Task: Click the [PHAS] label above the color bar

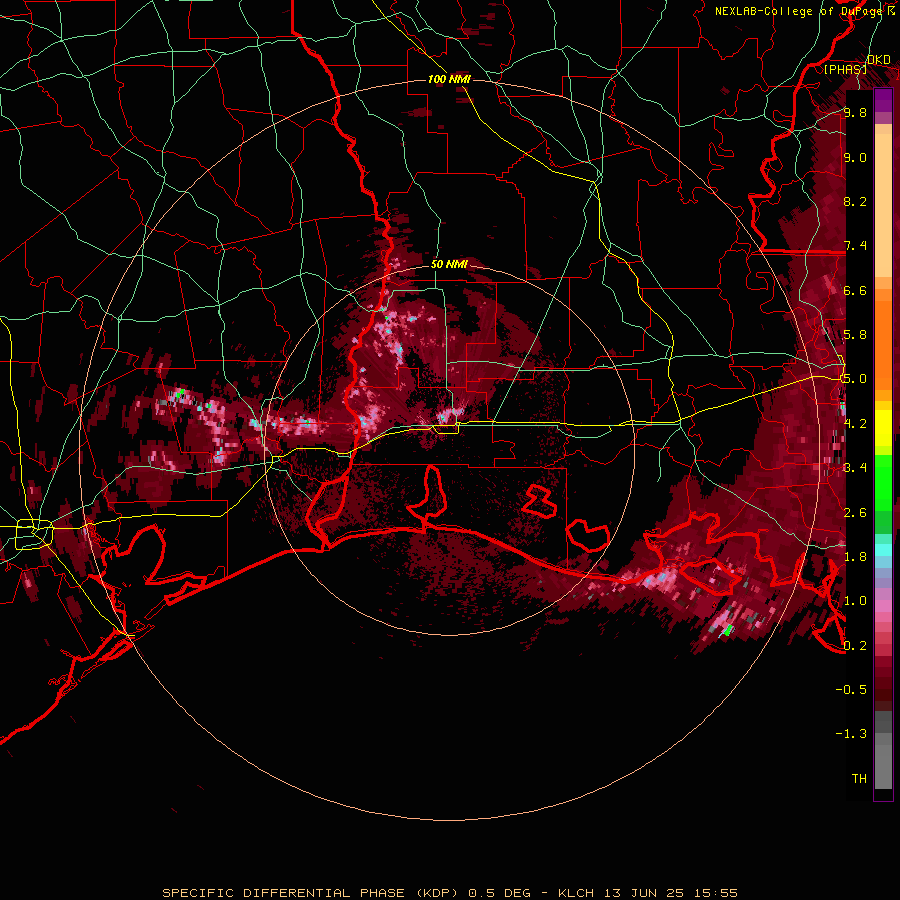Action: (x=845, y=69)
